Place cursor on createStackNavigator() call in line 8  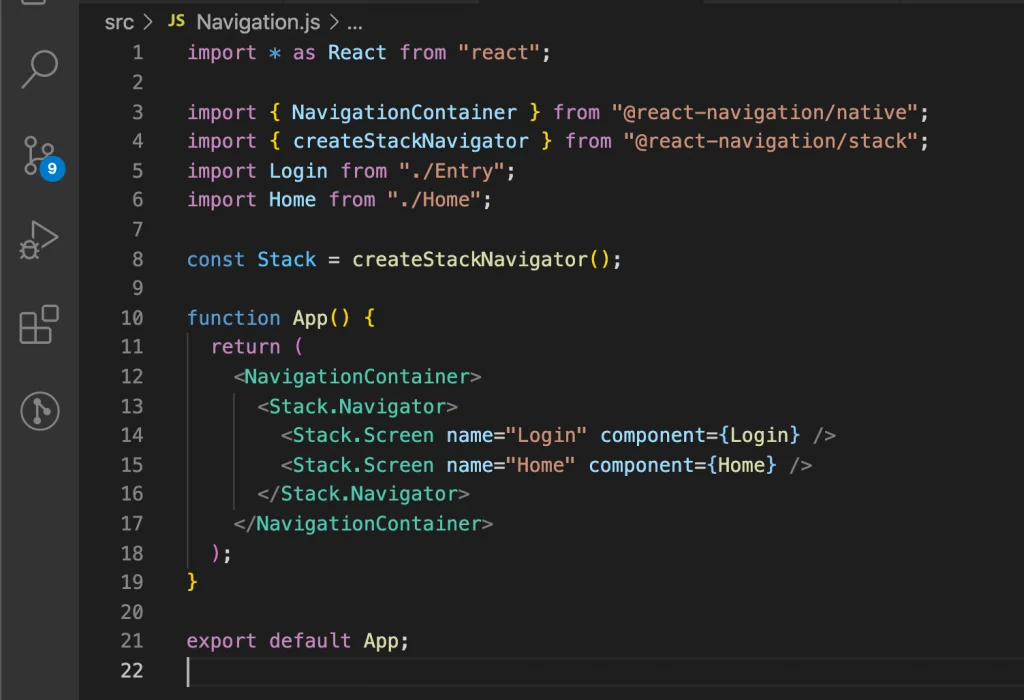pyautogui.click(x=481, y=260)
